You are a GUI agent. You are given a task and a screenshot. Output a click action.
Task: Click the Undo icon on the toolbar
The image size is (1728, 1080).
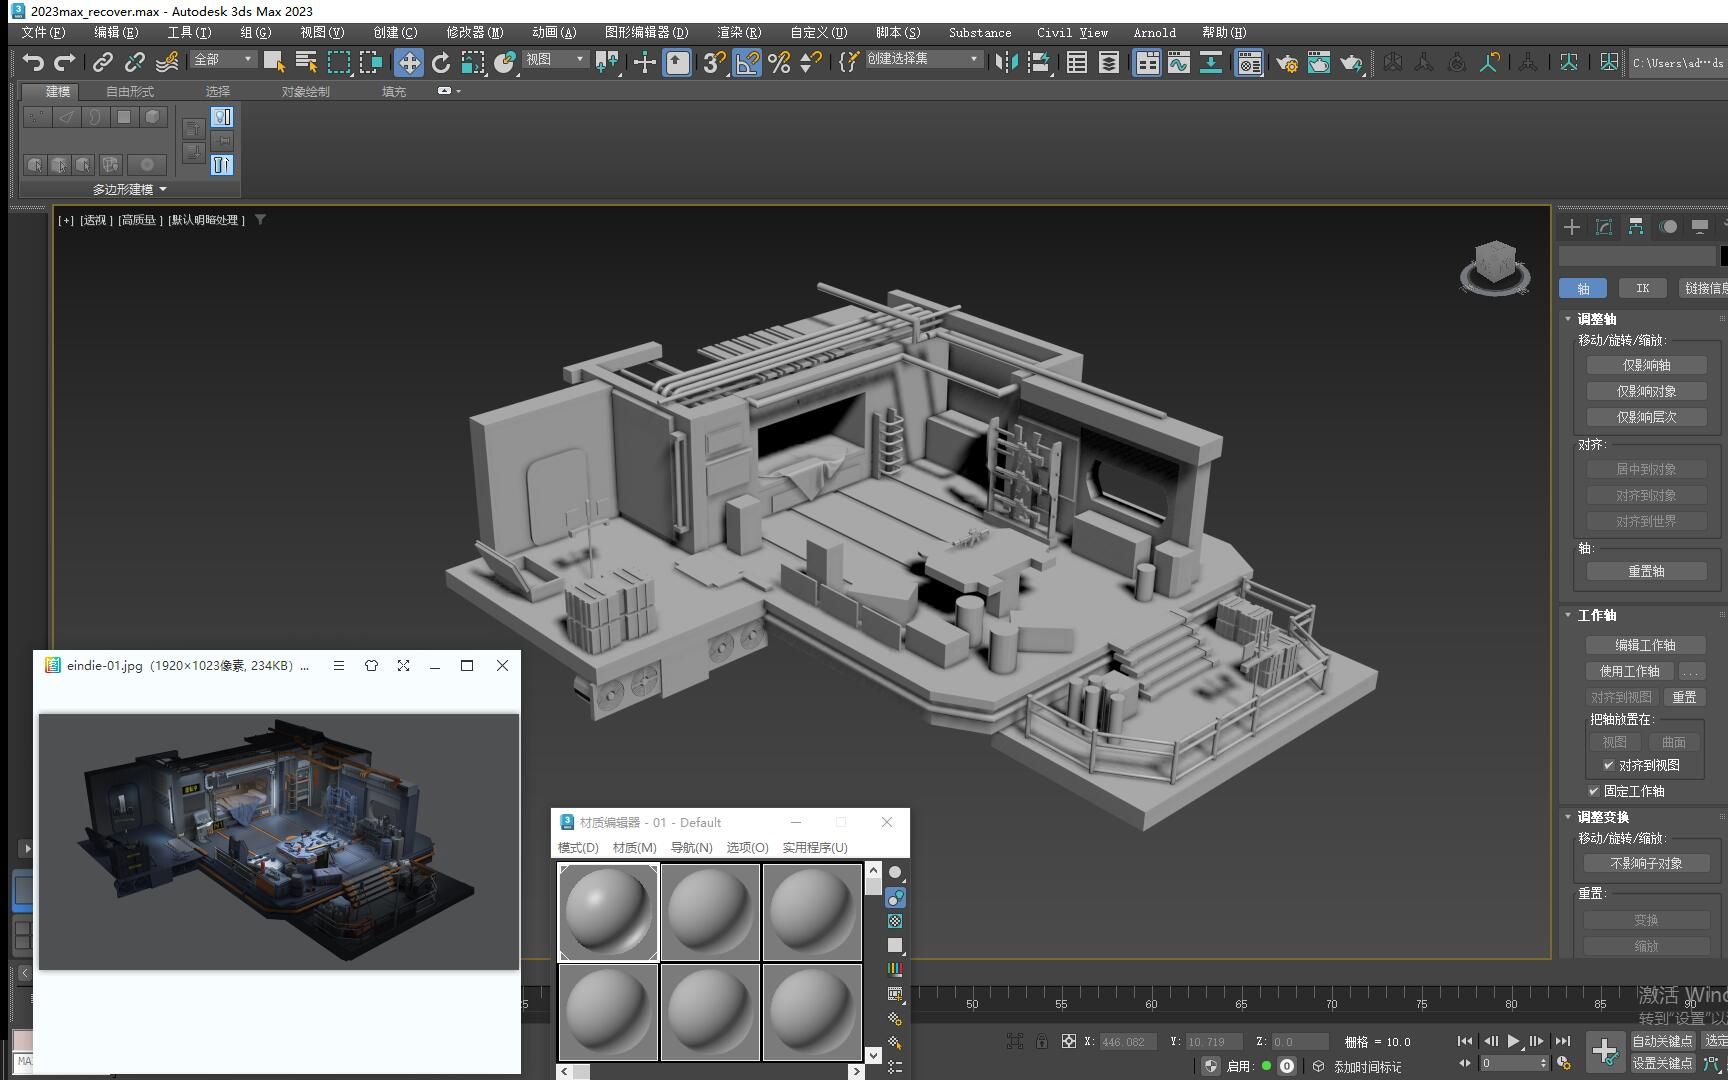point(34,62)
